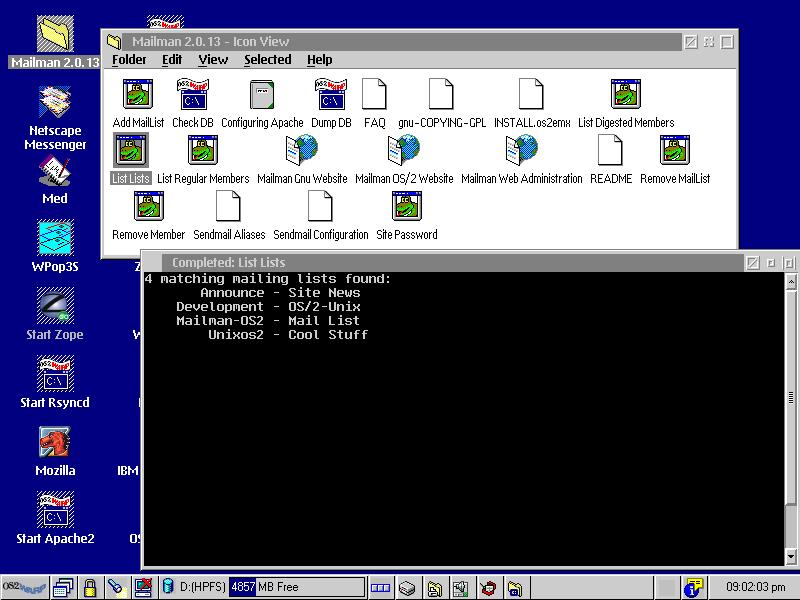Click the OS/2 Warp button on WarpCenter
Screen dimensions: 800x600
coord(24,587)
